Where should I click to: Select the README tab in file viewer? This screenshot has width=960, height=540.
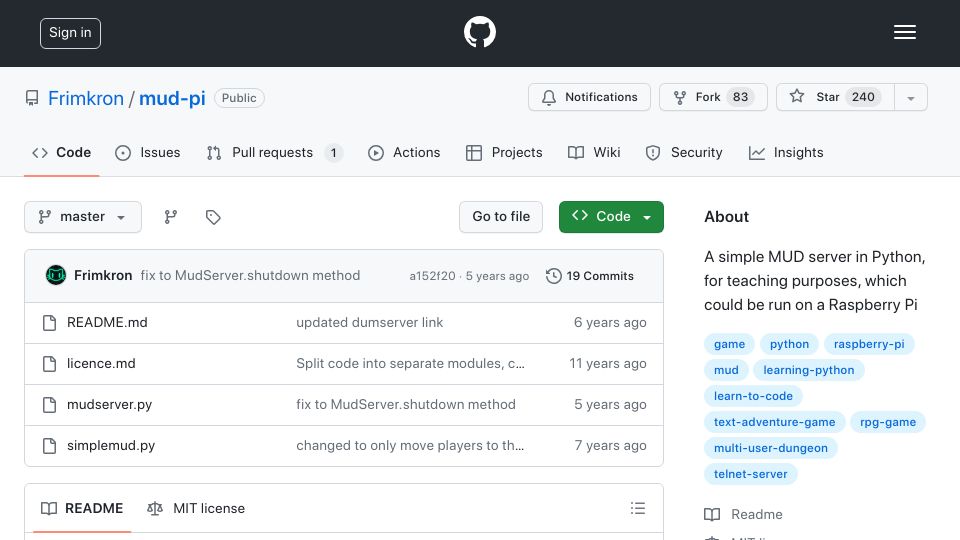point(82,508)
